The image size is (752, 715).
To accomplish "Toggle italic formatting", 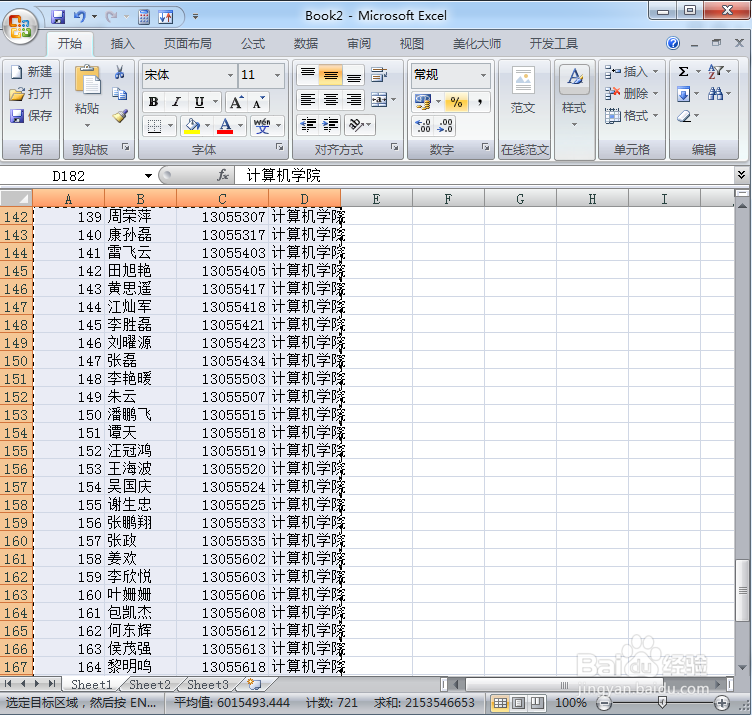I will click(176, 102).
